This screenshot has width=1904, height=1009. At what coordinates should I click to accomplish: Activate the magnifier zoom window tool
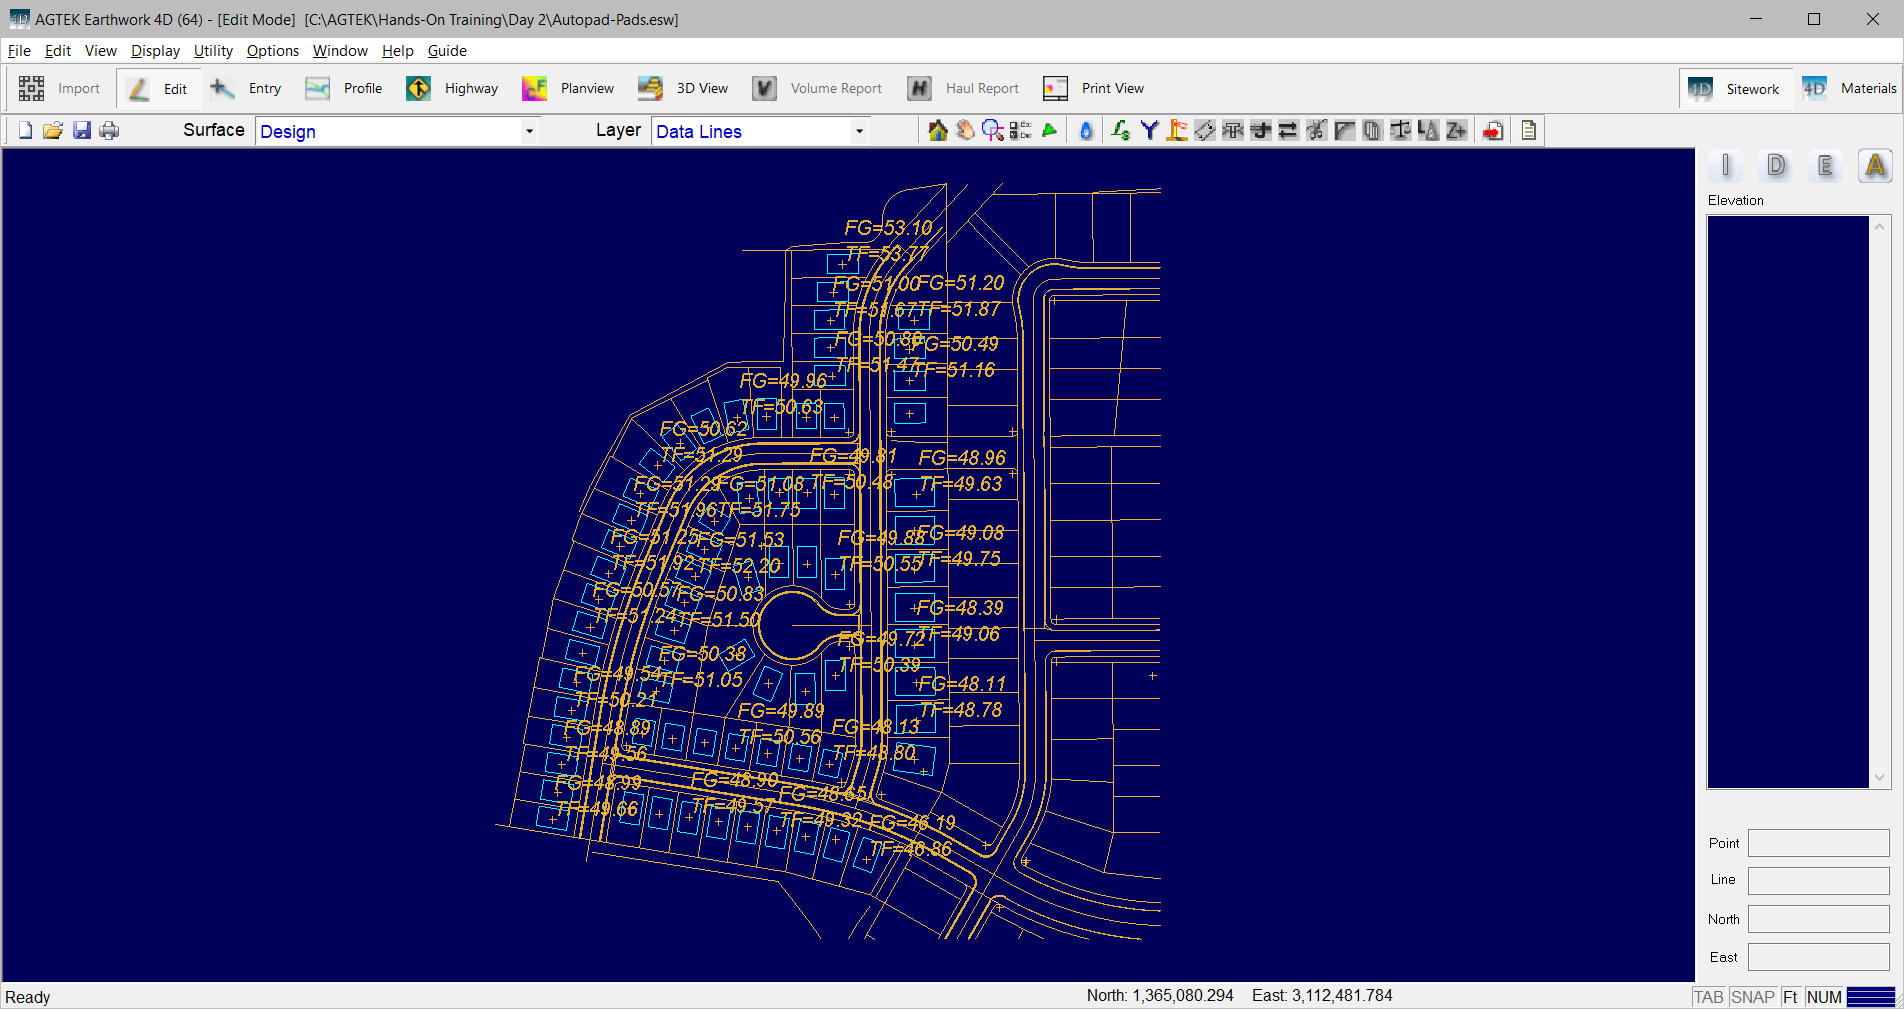tap(992, 131)
